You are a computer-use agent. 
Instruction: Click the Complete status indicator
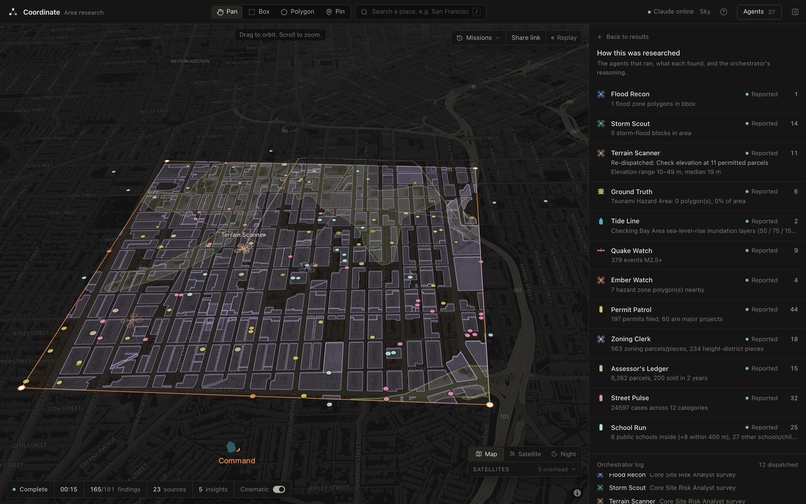click(30, 490)
